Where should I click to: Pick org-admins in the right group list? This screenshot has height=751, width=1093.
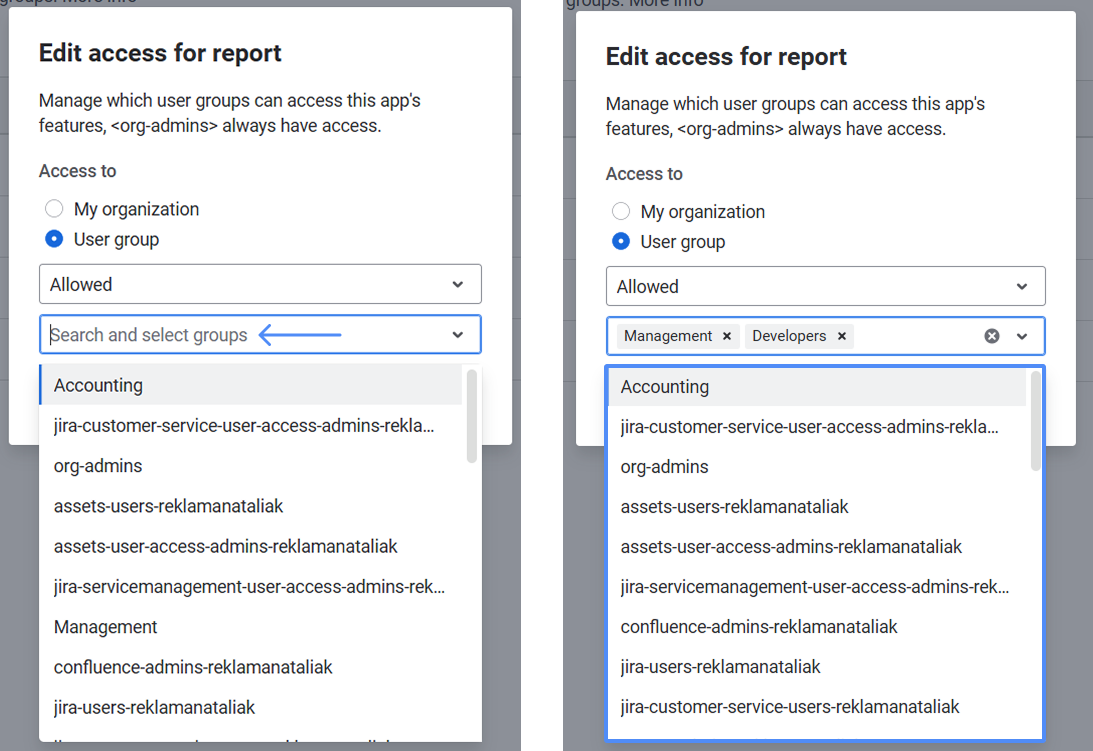664,467
